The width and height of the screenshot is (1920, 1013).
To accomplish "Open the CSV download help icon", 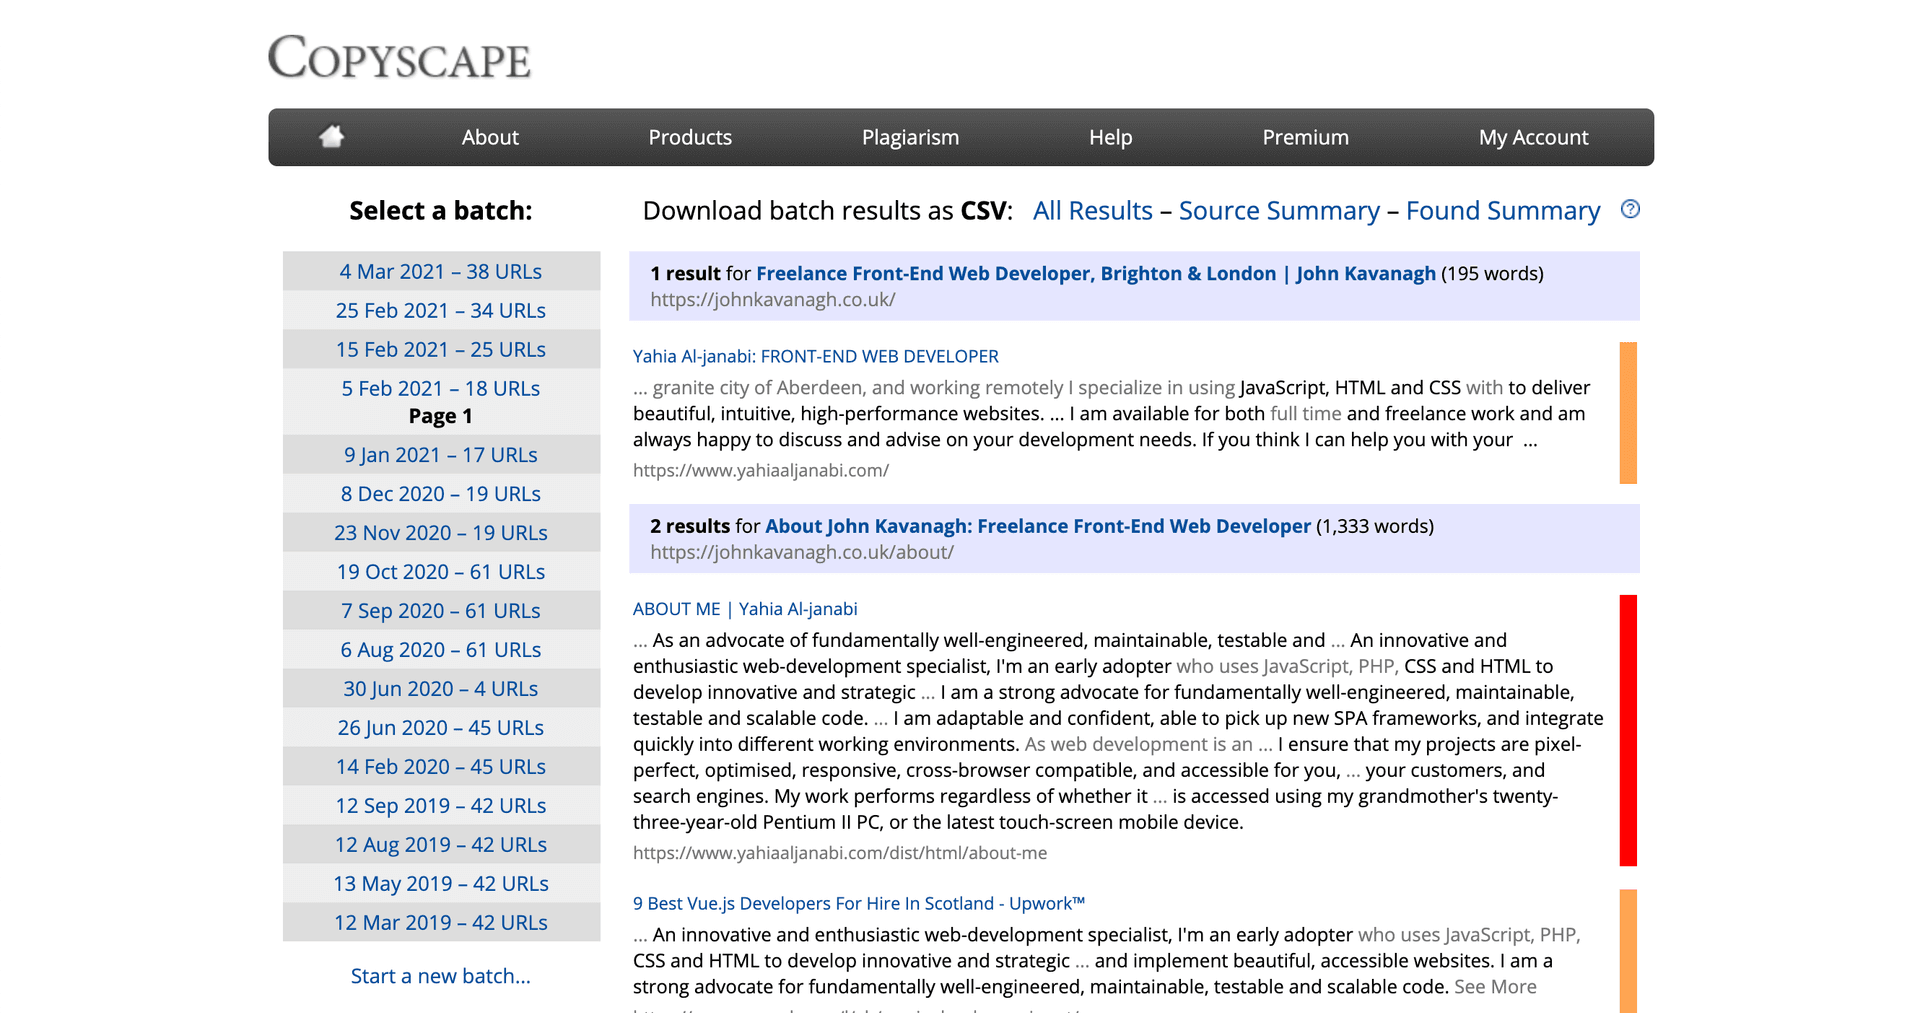I will click(1630, 209).
